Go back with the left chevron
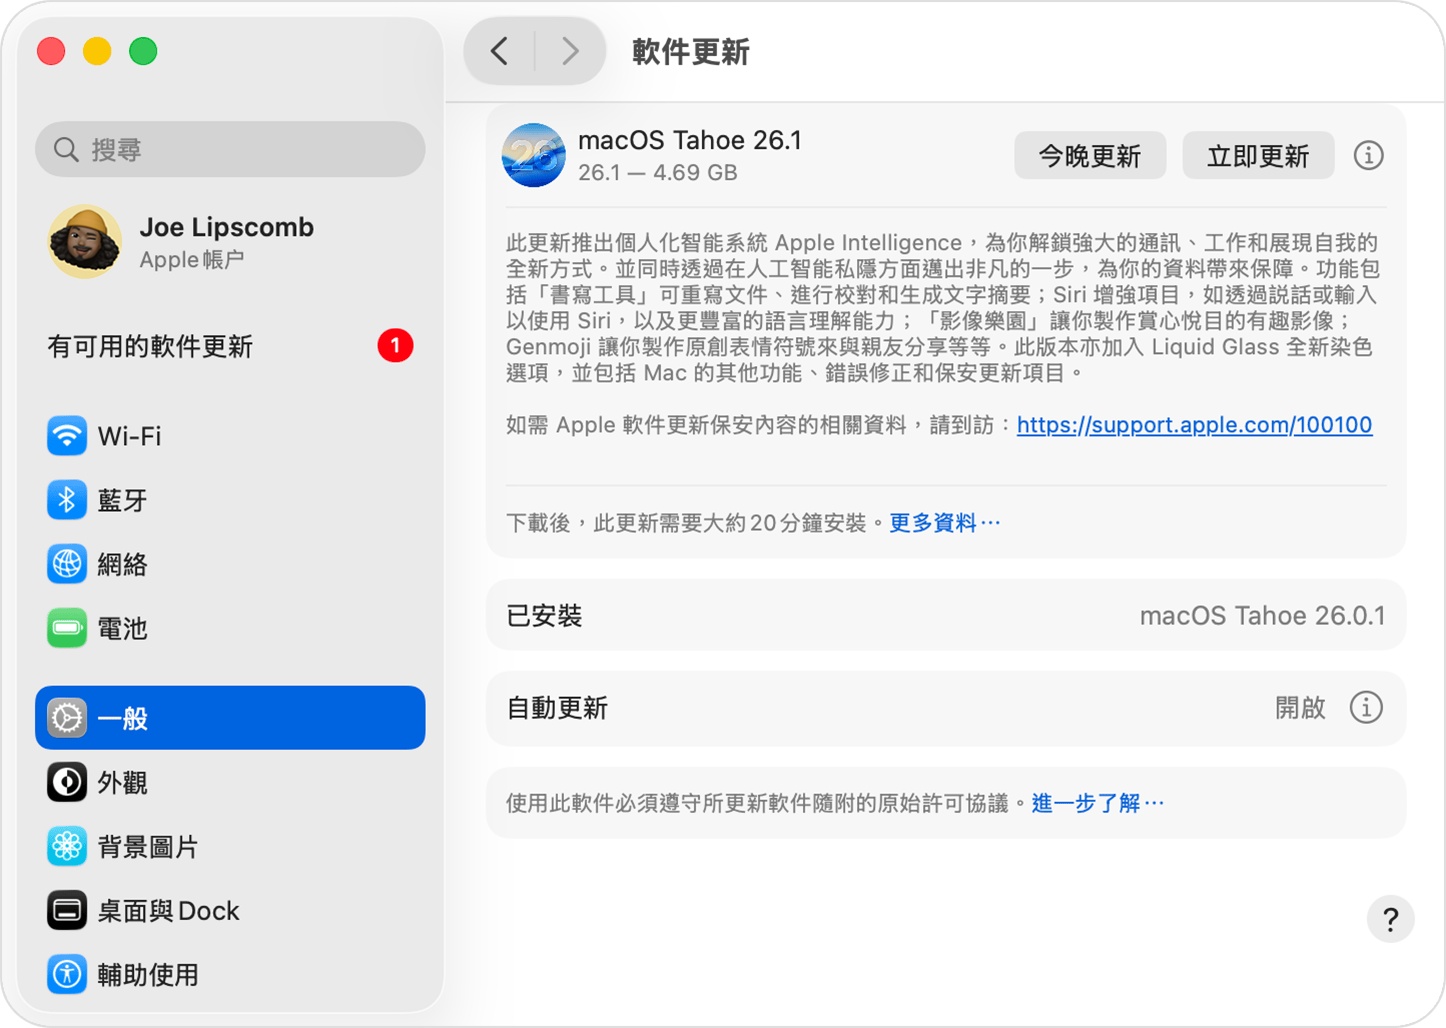 [500, 50]
